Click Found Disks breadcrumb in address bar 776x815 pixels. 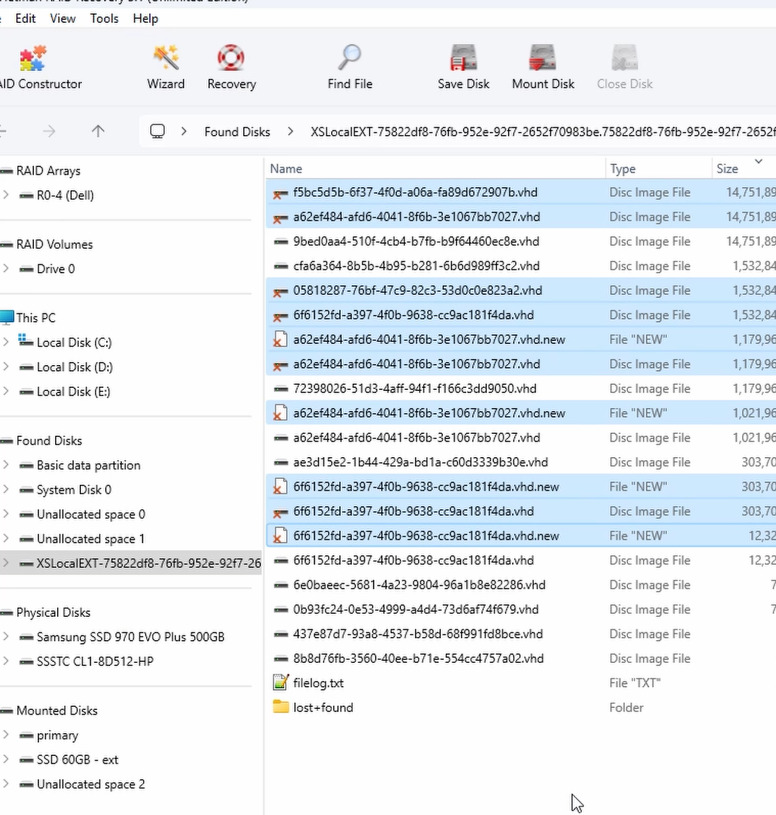tap(237, 132)
